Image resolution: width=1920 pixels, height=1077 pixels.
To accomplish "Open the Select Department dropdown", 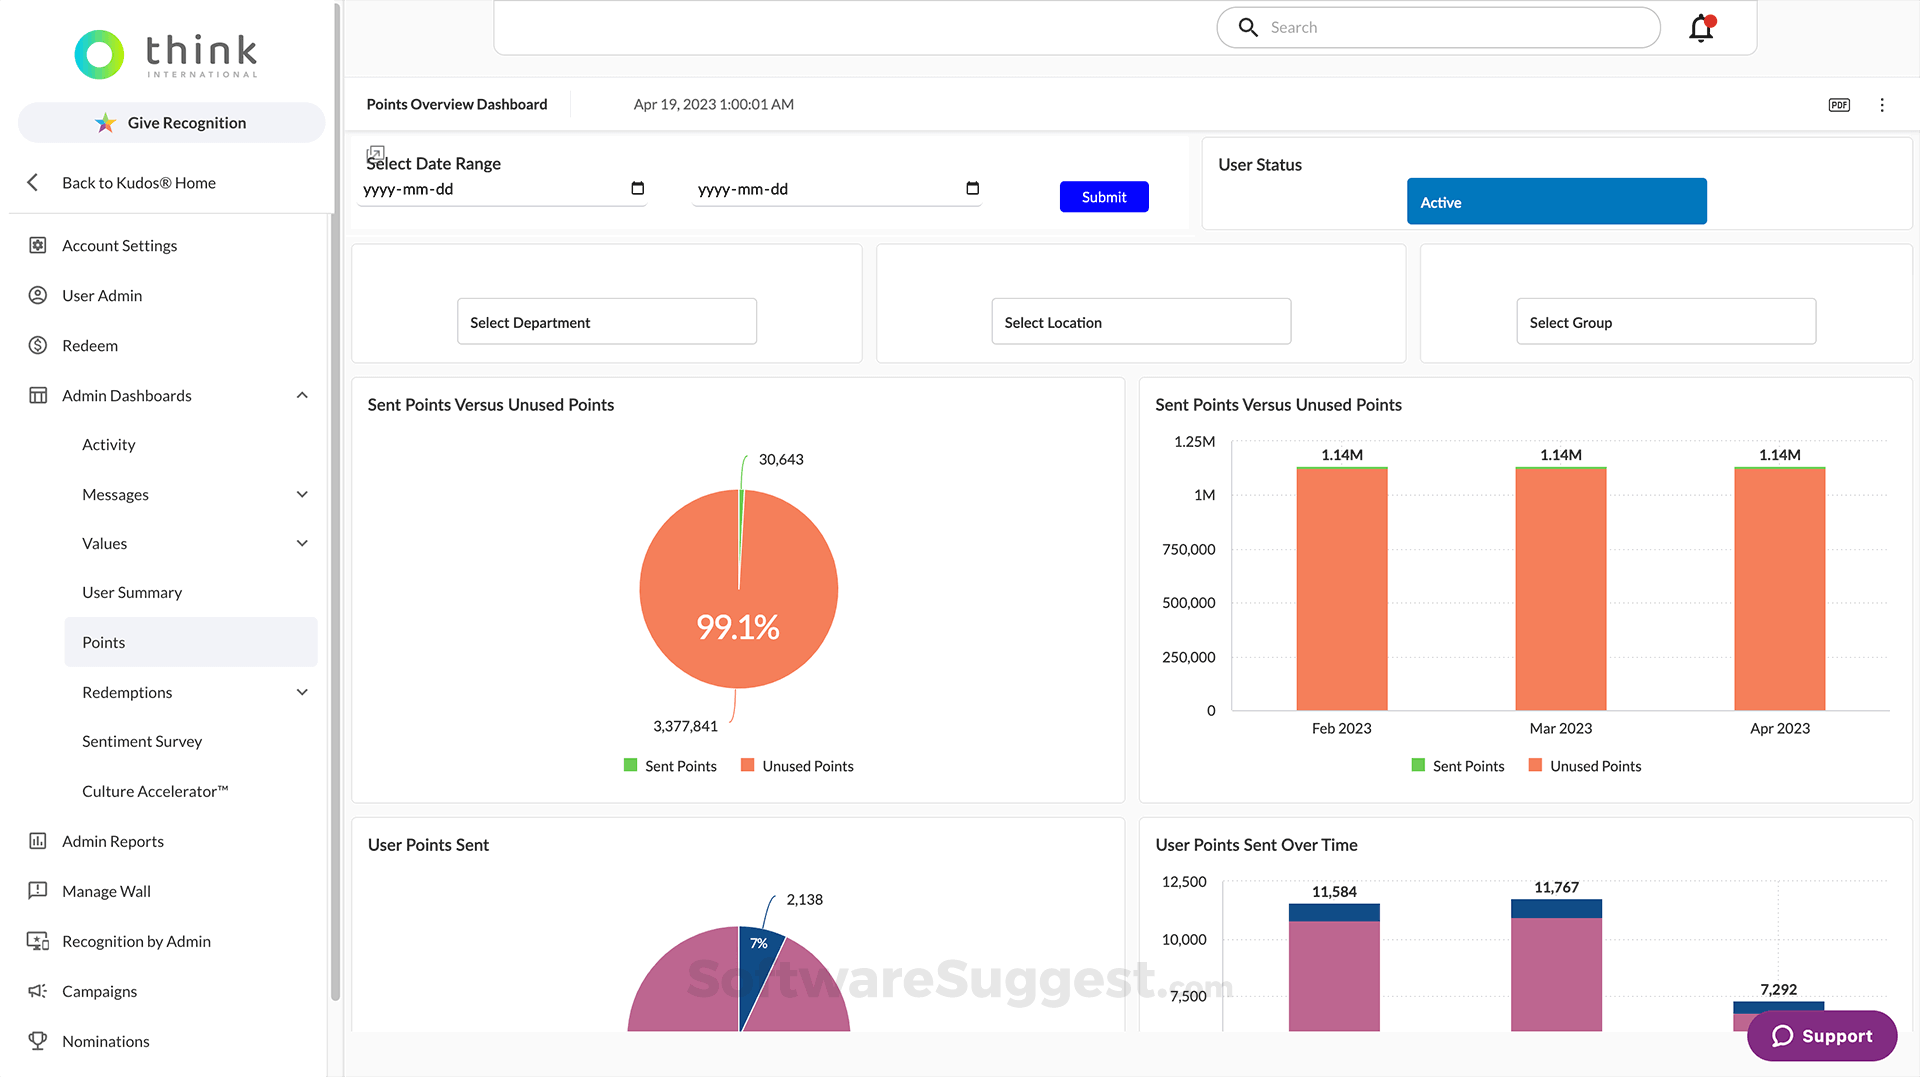I will click(606, 321).
